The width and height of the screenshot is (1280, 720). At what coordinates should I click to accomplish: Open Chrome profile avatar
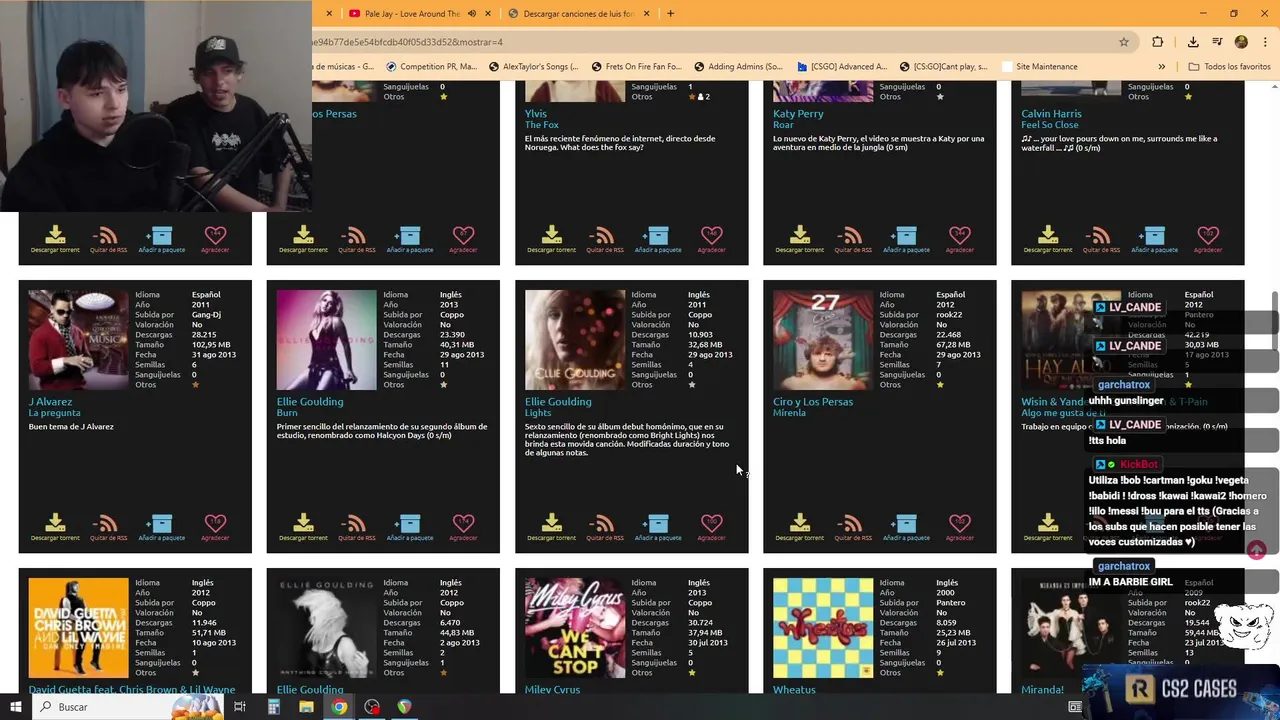click(x=1241, y=42)
